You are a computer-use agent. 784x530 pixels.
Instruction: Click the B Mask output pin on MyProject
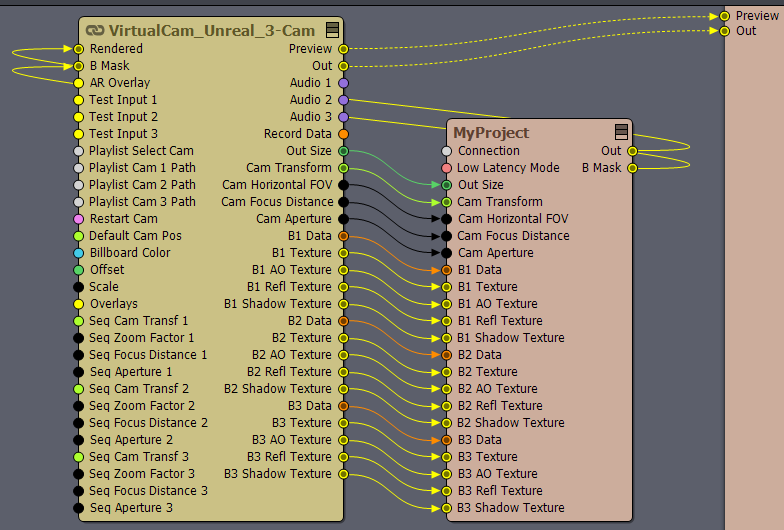632,168
